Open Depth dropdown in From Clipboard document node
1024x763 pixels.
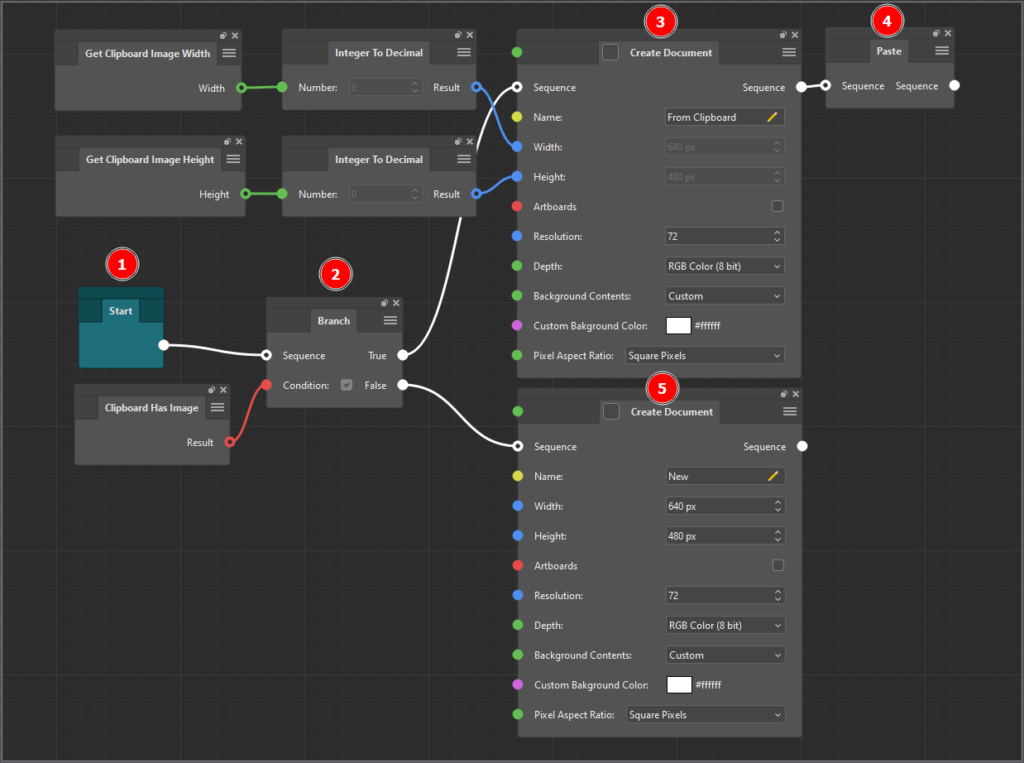pyautogui.click(x=724, y=266)
